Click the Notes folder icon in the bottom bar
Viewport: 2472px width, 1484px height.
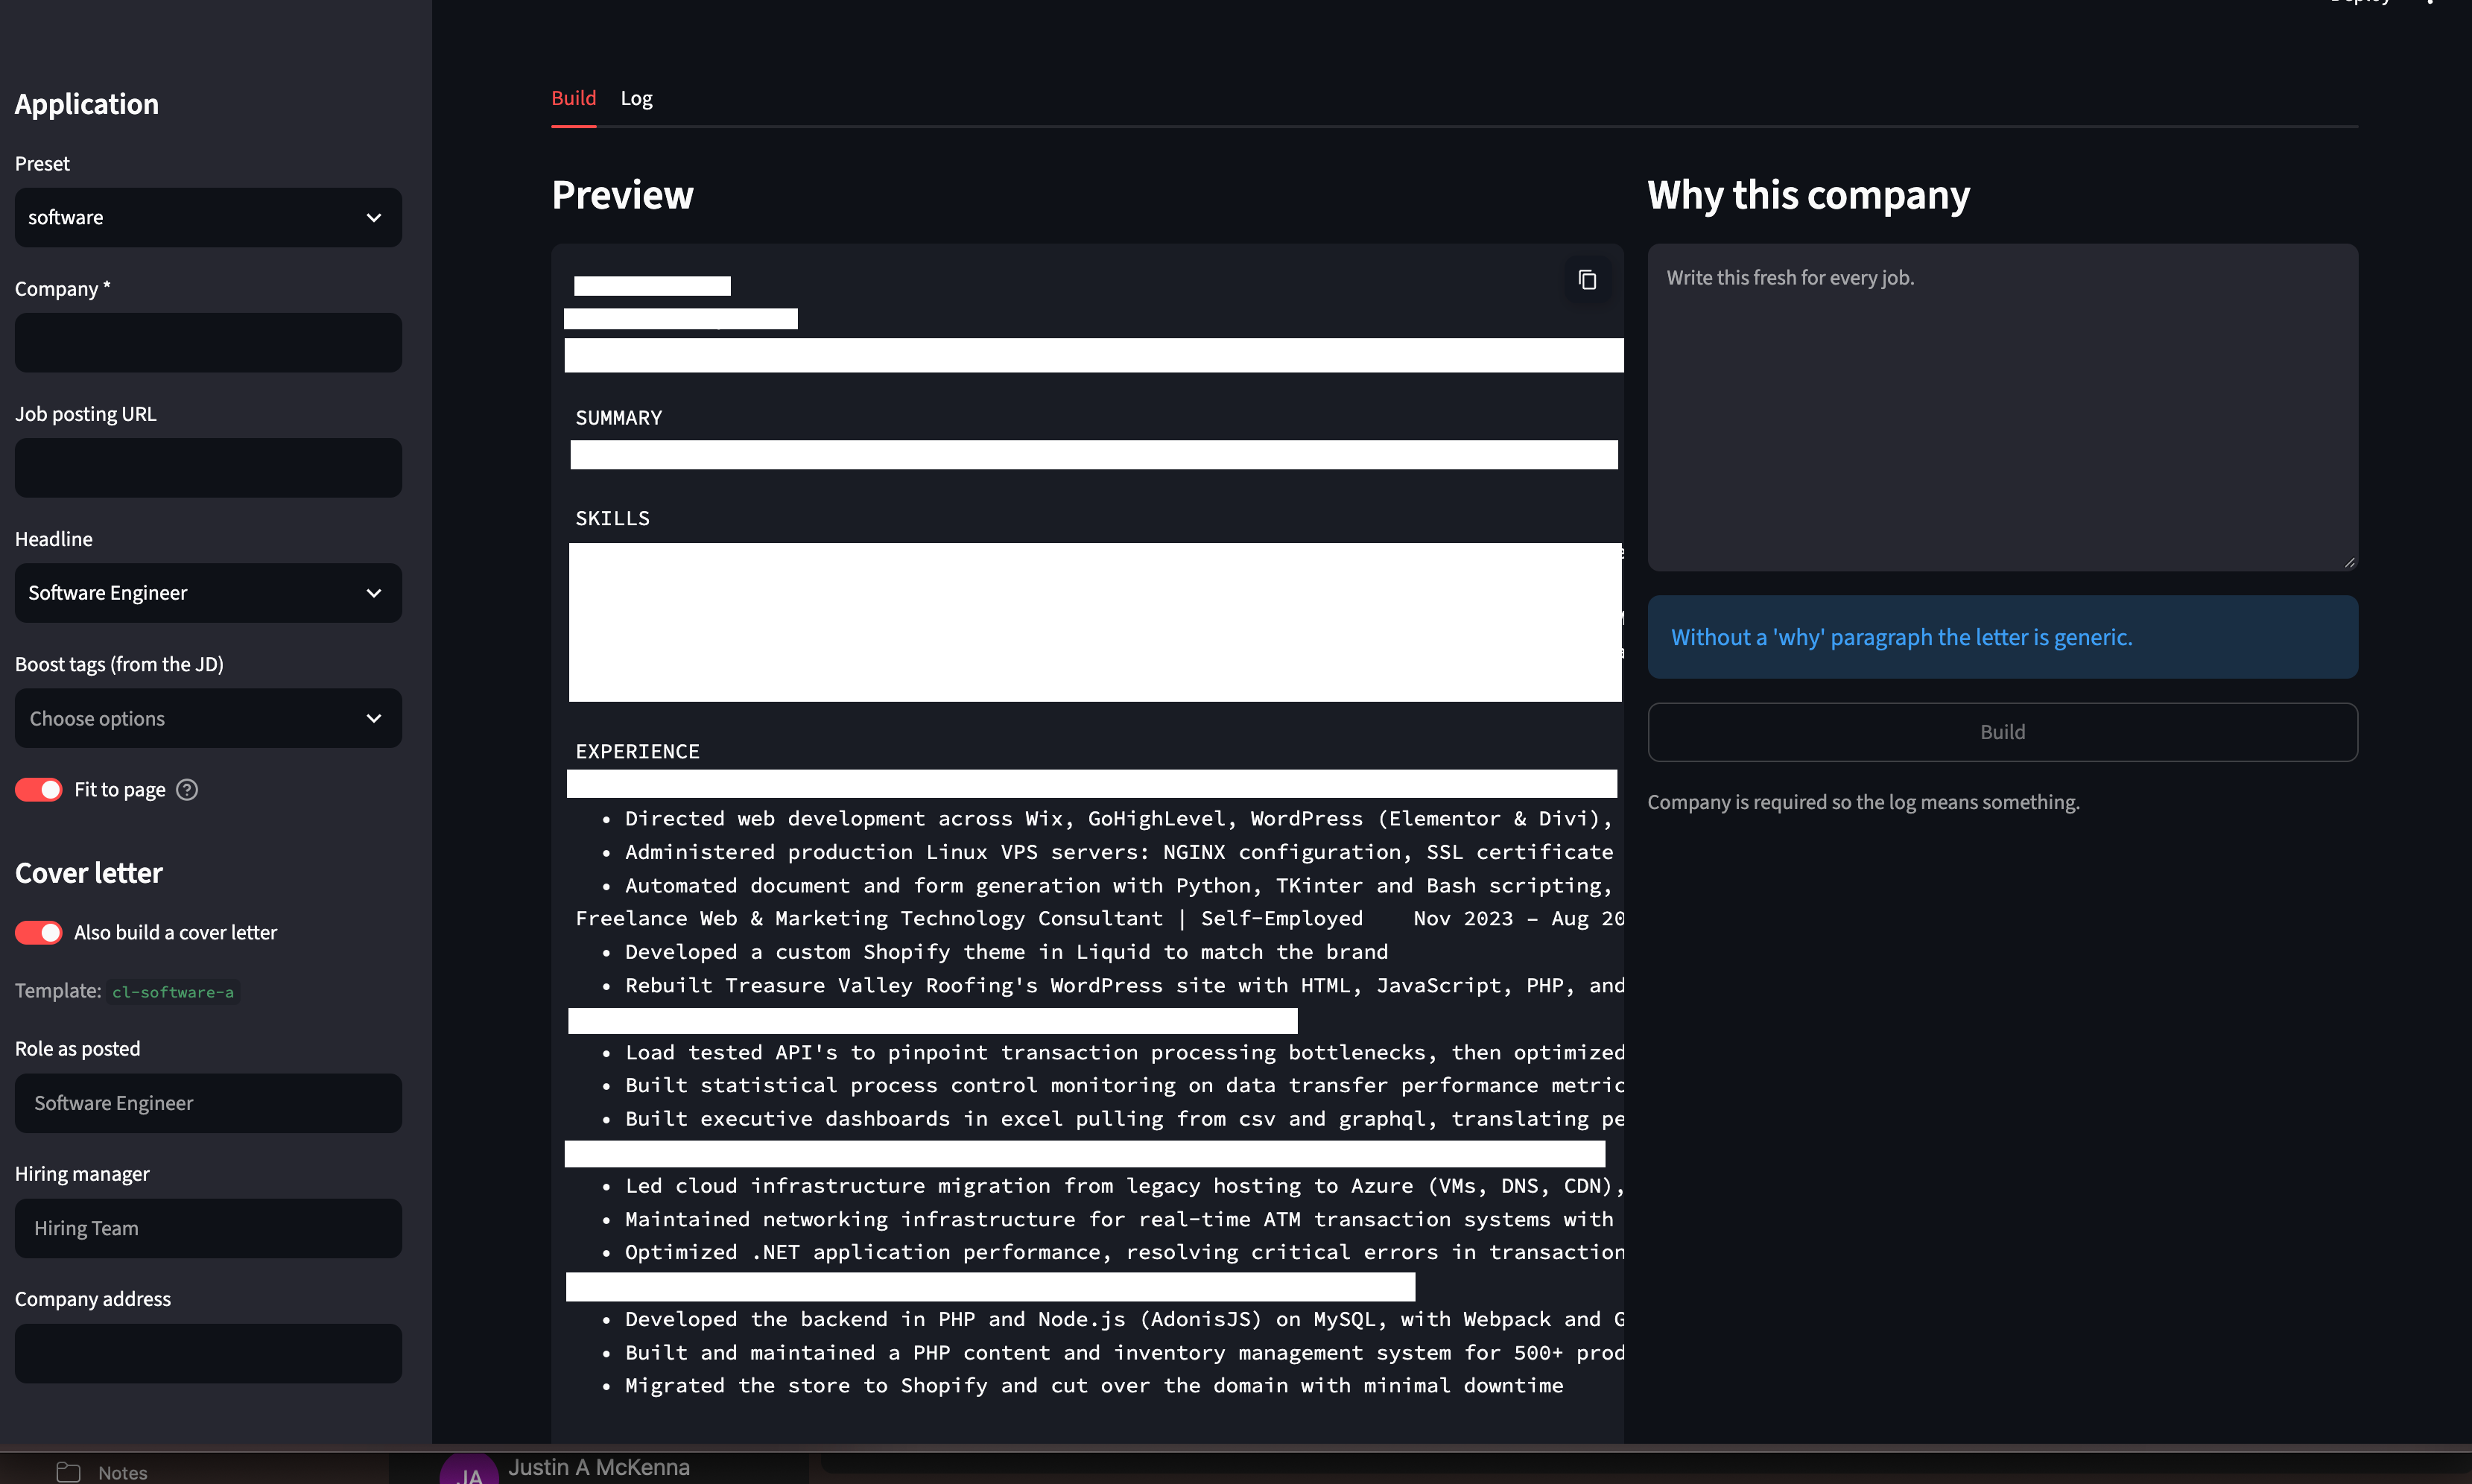(x=68, y=1472)
